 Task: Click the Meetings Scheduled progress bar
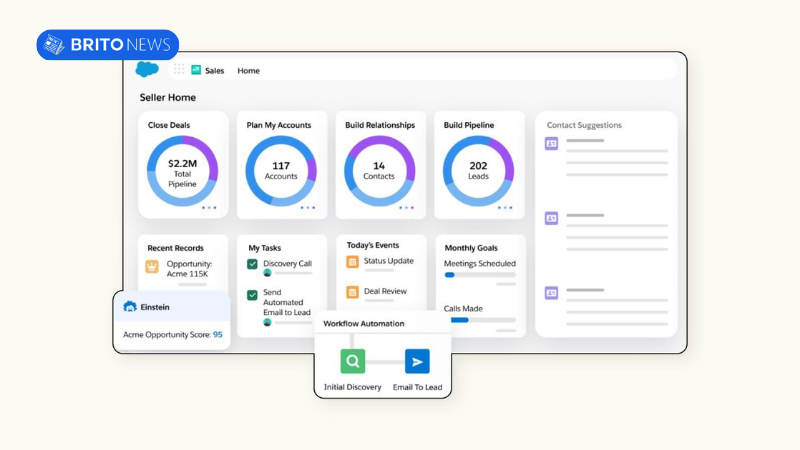point(480,275)
